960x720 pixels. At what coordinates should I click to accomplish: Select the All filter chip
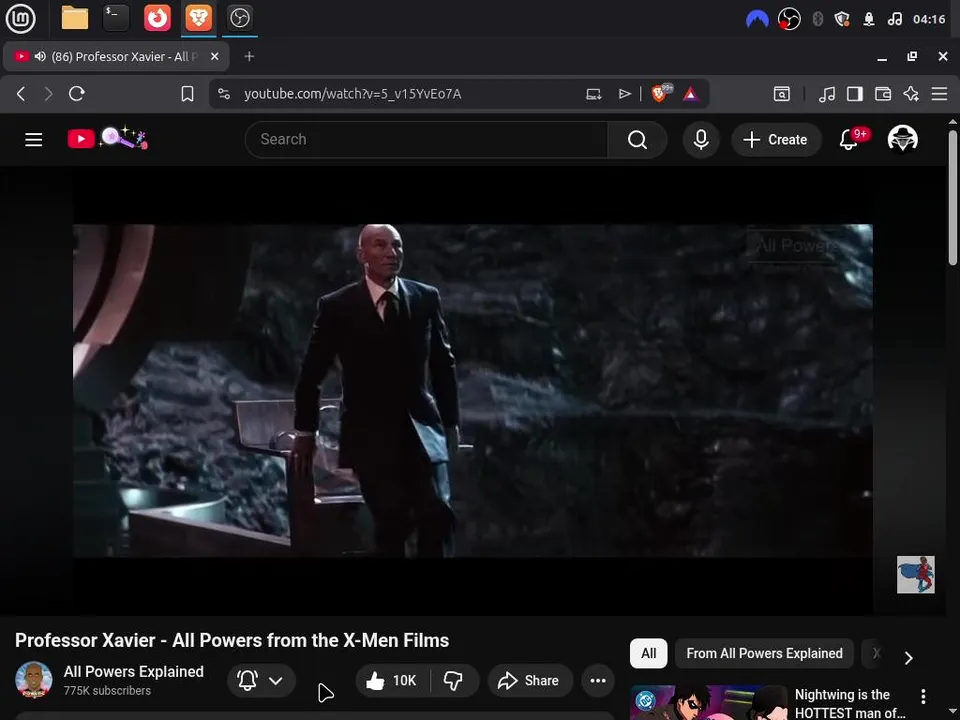(x=648, y=653)
